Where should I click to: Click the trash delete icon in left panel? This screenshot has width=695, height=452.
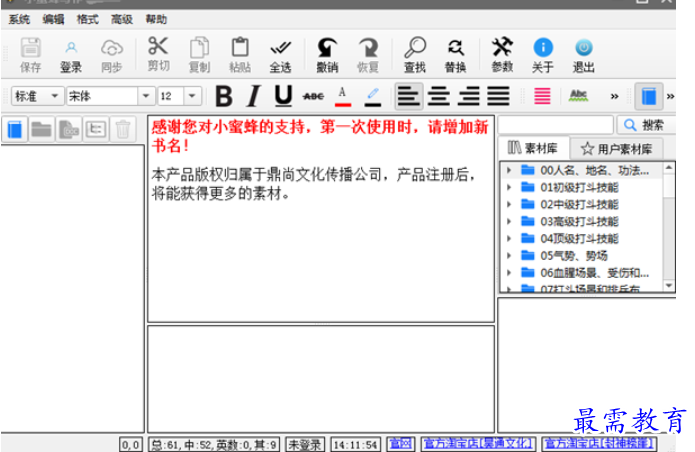[x=122, y=129]
